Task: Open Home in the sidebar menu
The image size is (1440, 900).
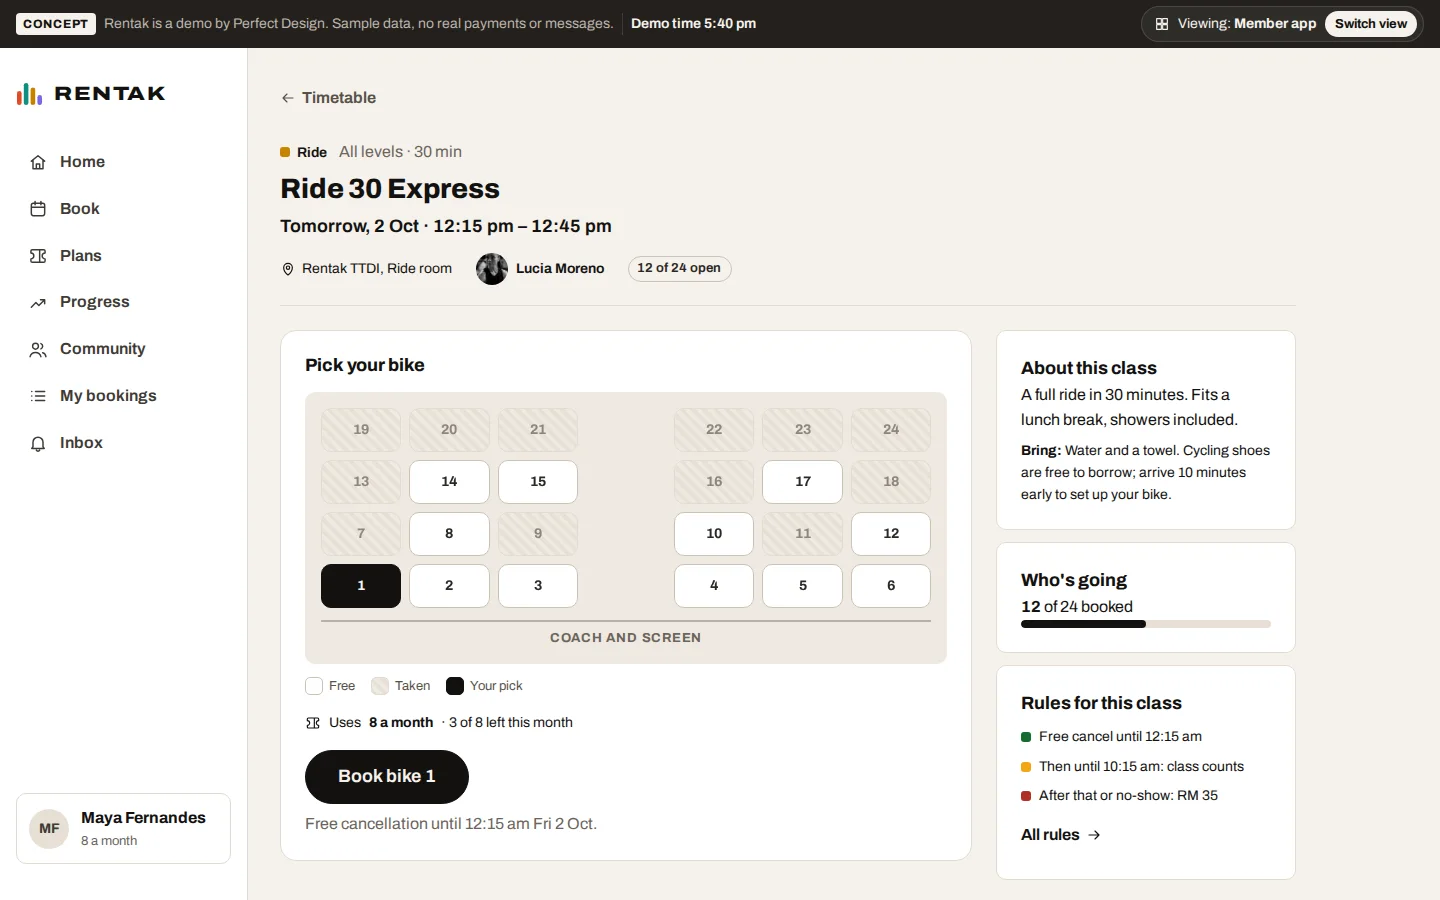Action: (x=124, y=162)
